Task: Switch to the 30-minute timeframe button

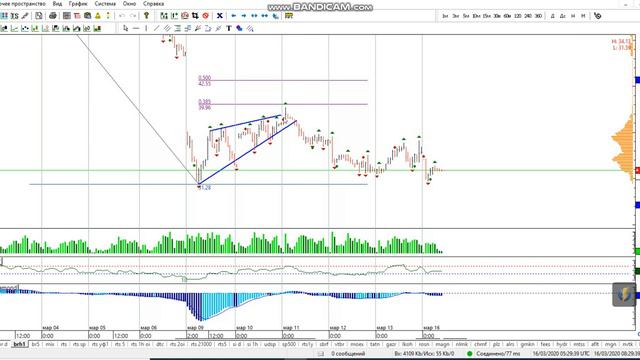Action: point(497,16)
